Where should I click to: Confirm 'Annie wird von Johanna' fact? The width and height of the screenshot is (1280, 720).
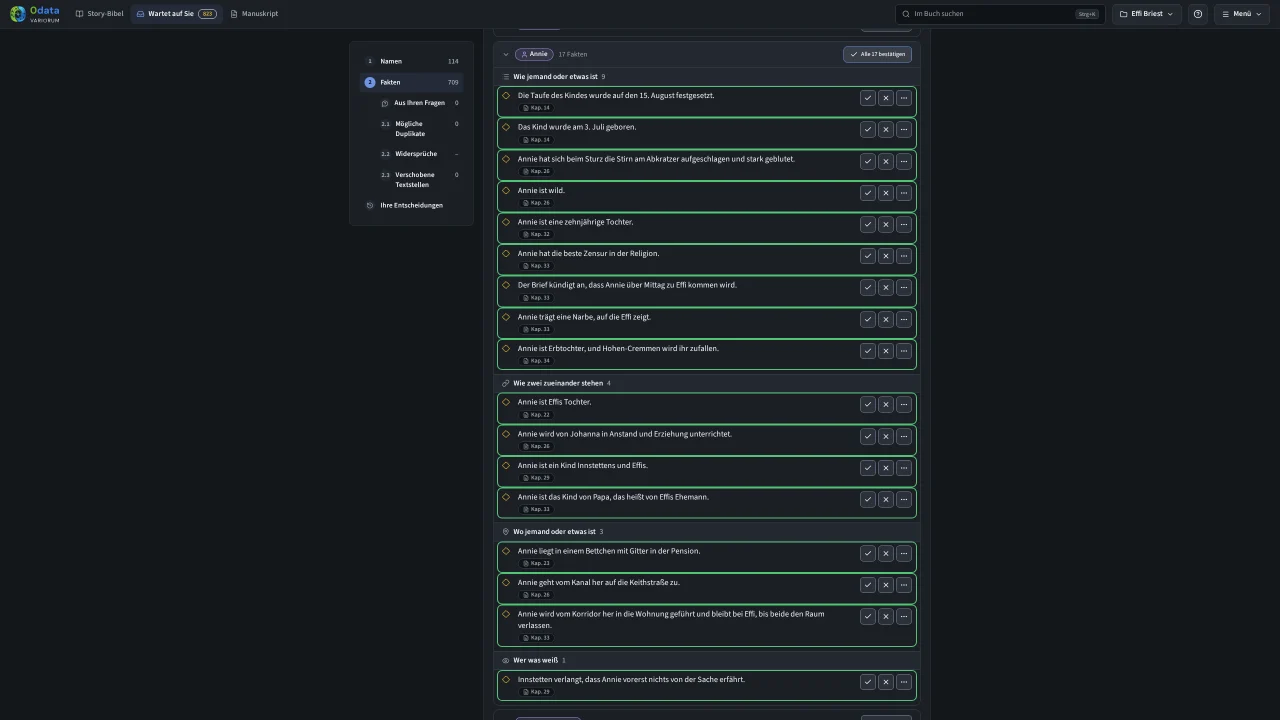click(868, 437)
